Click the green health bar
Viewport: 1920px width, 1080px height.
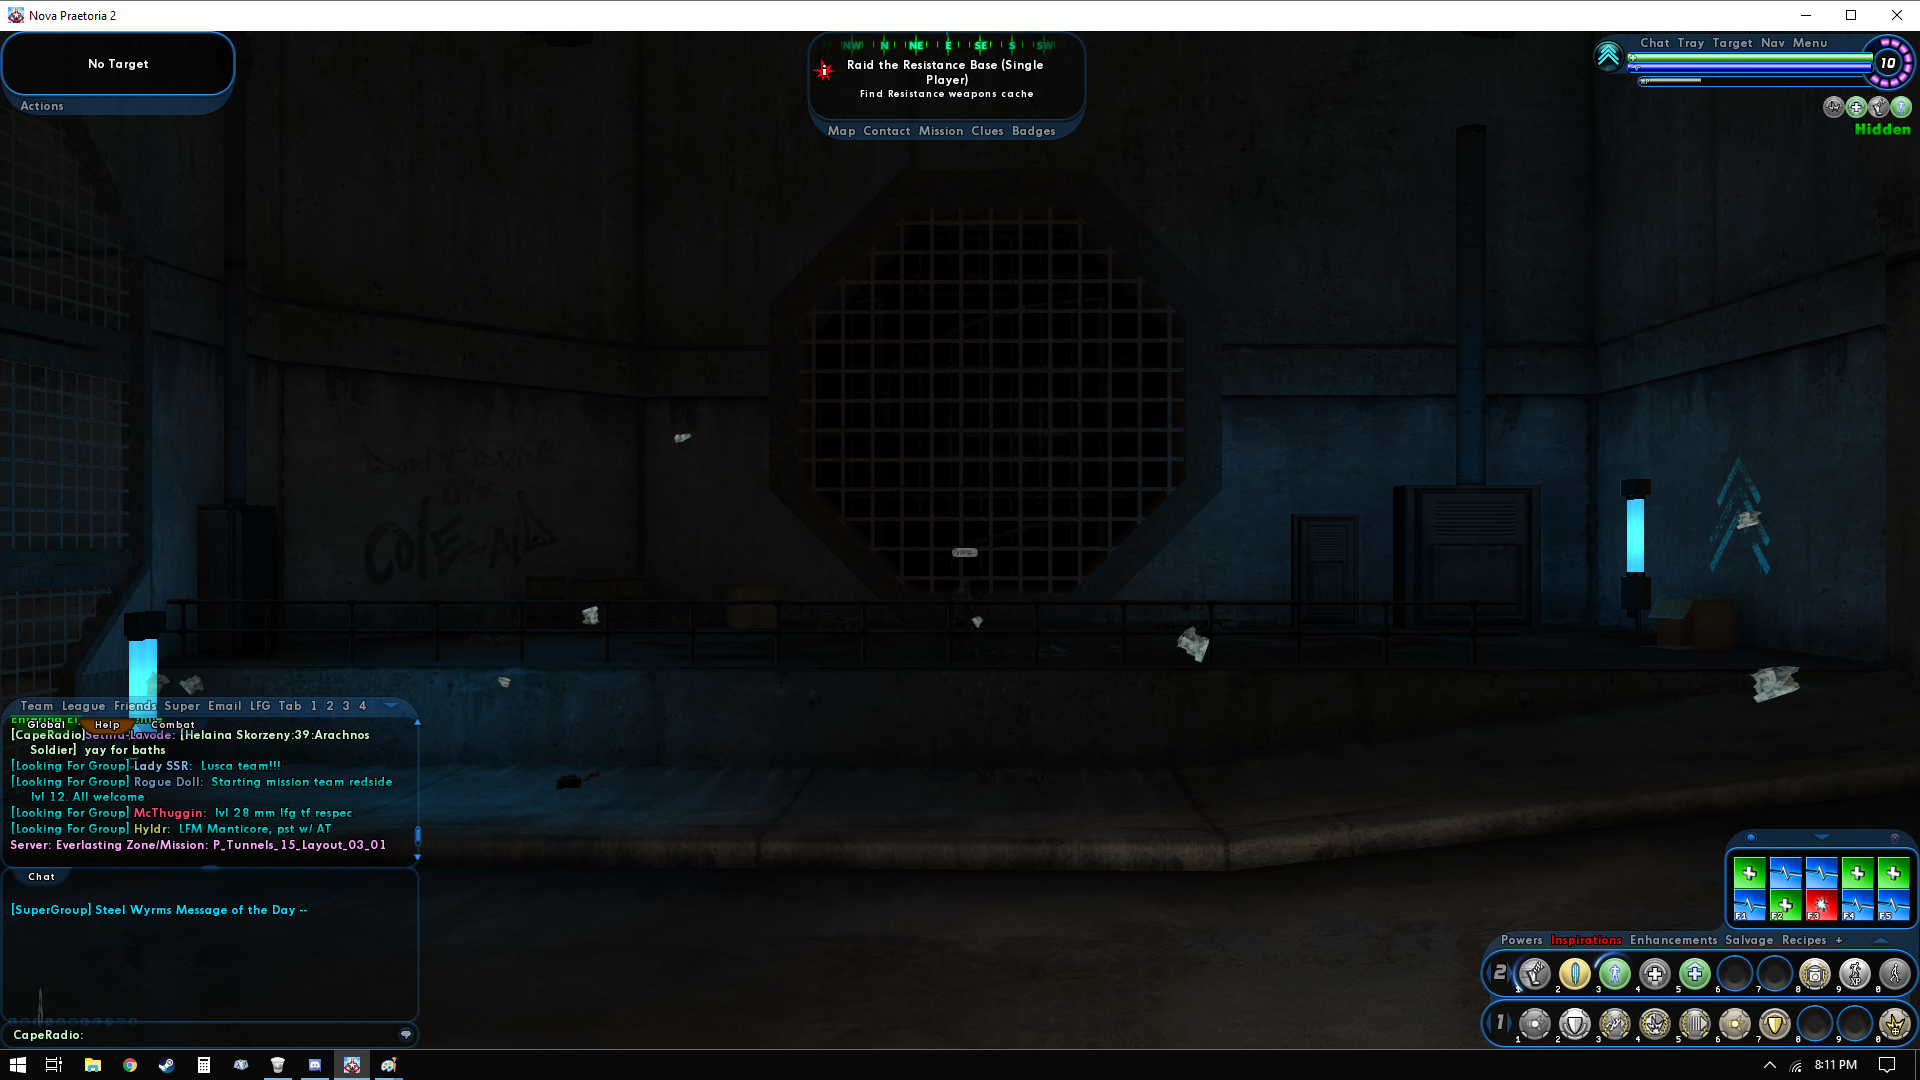tap(1750, 58)
